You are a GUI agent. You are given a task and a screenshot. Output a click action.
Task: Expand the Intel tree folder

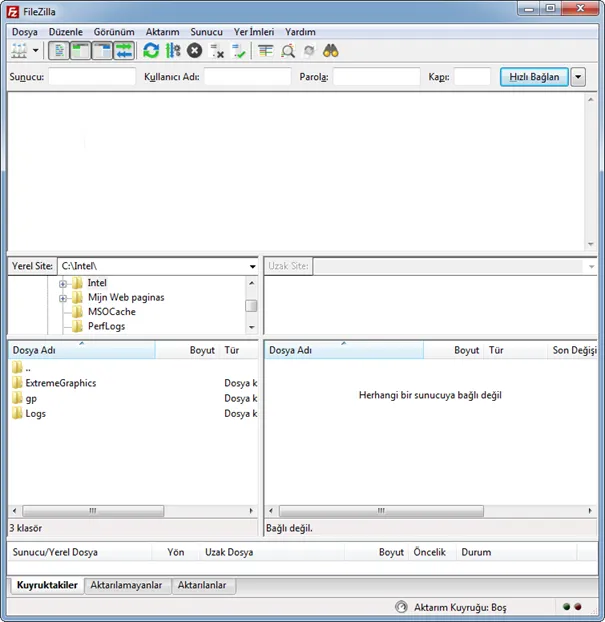pyautogui.click(x=63, y=284)
